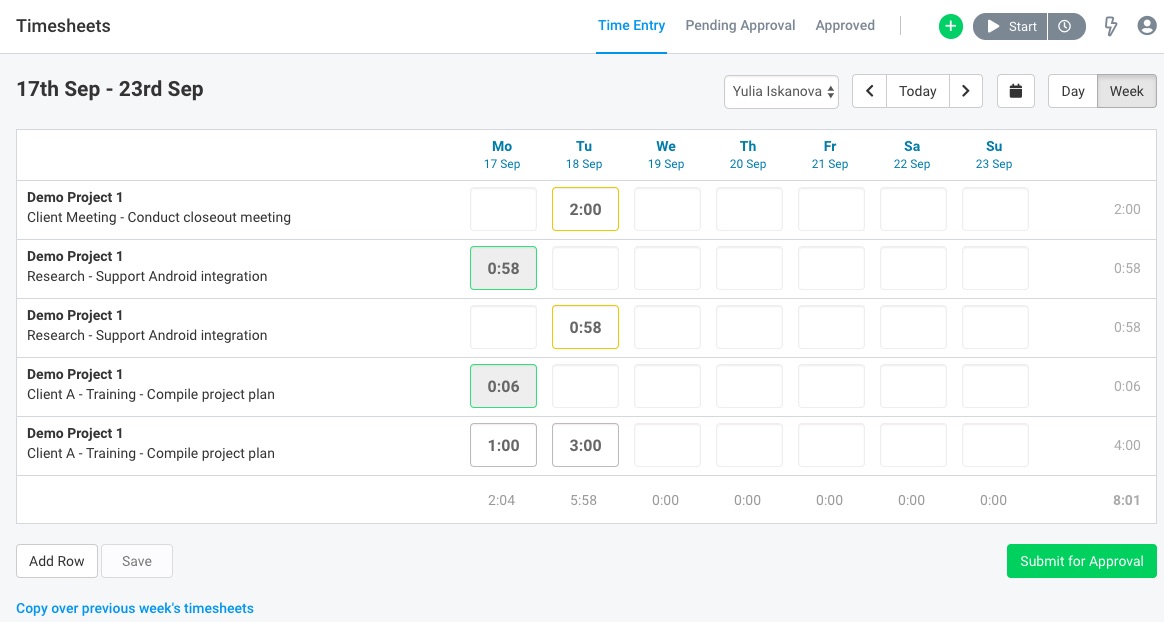Click the weekly total 8:01
Viewport: 1164px width, 622px height.
1126,500
